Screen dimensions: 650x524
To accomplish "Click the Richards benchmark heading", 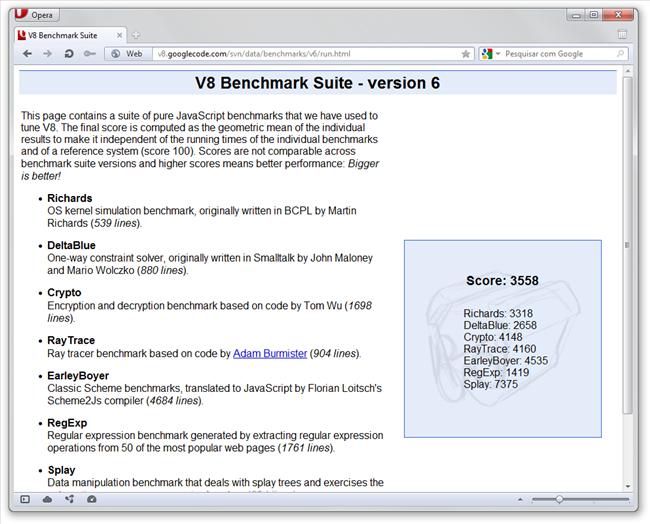I will pos(70,198).
